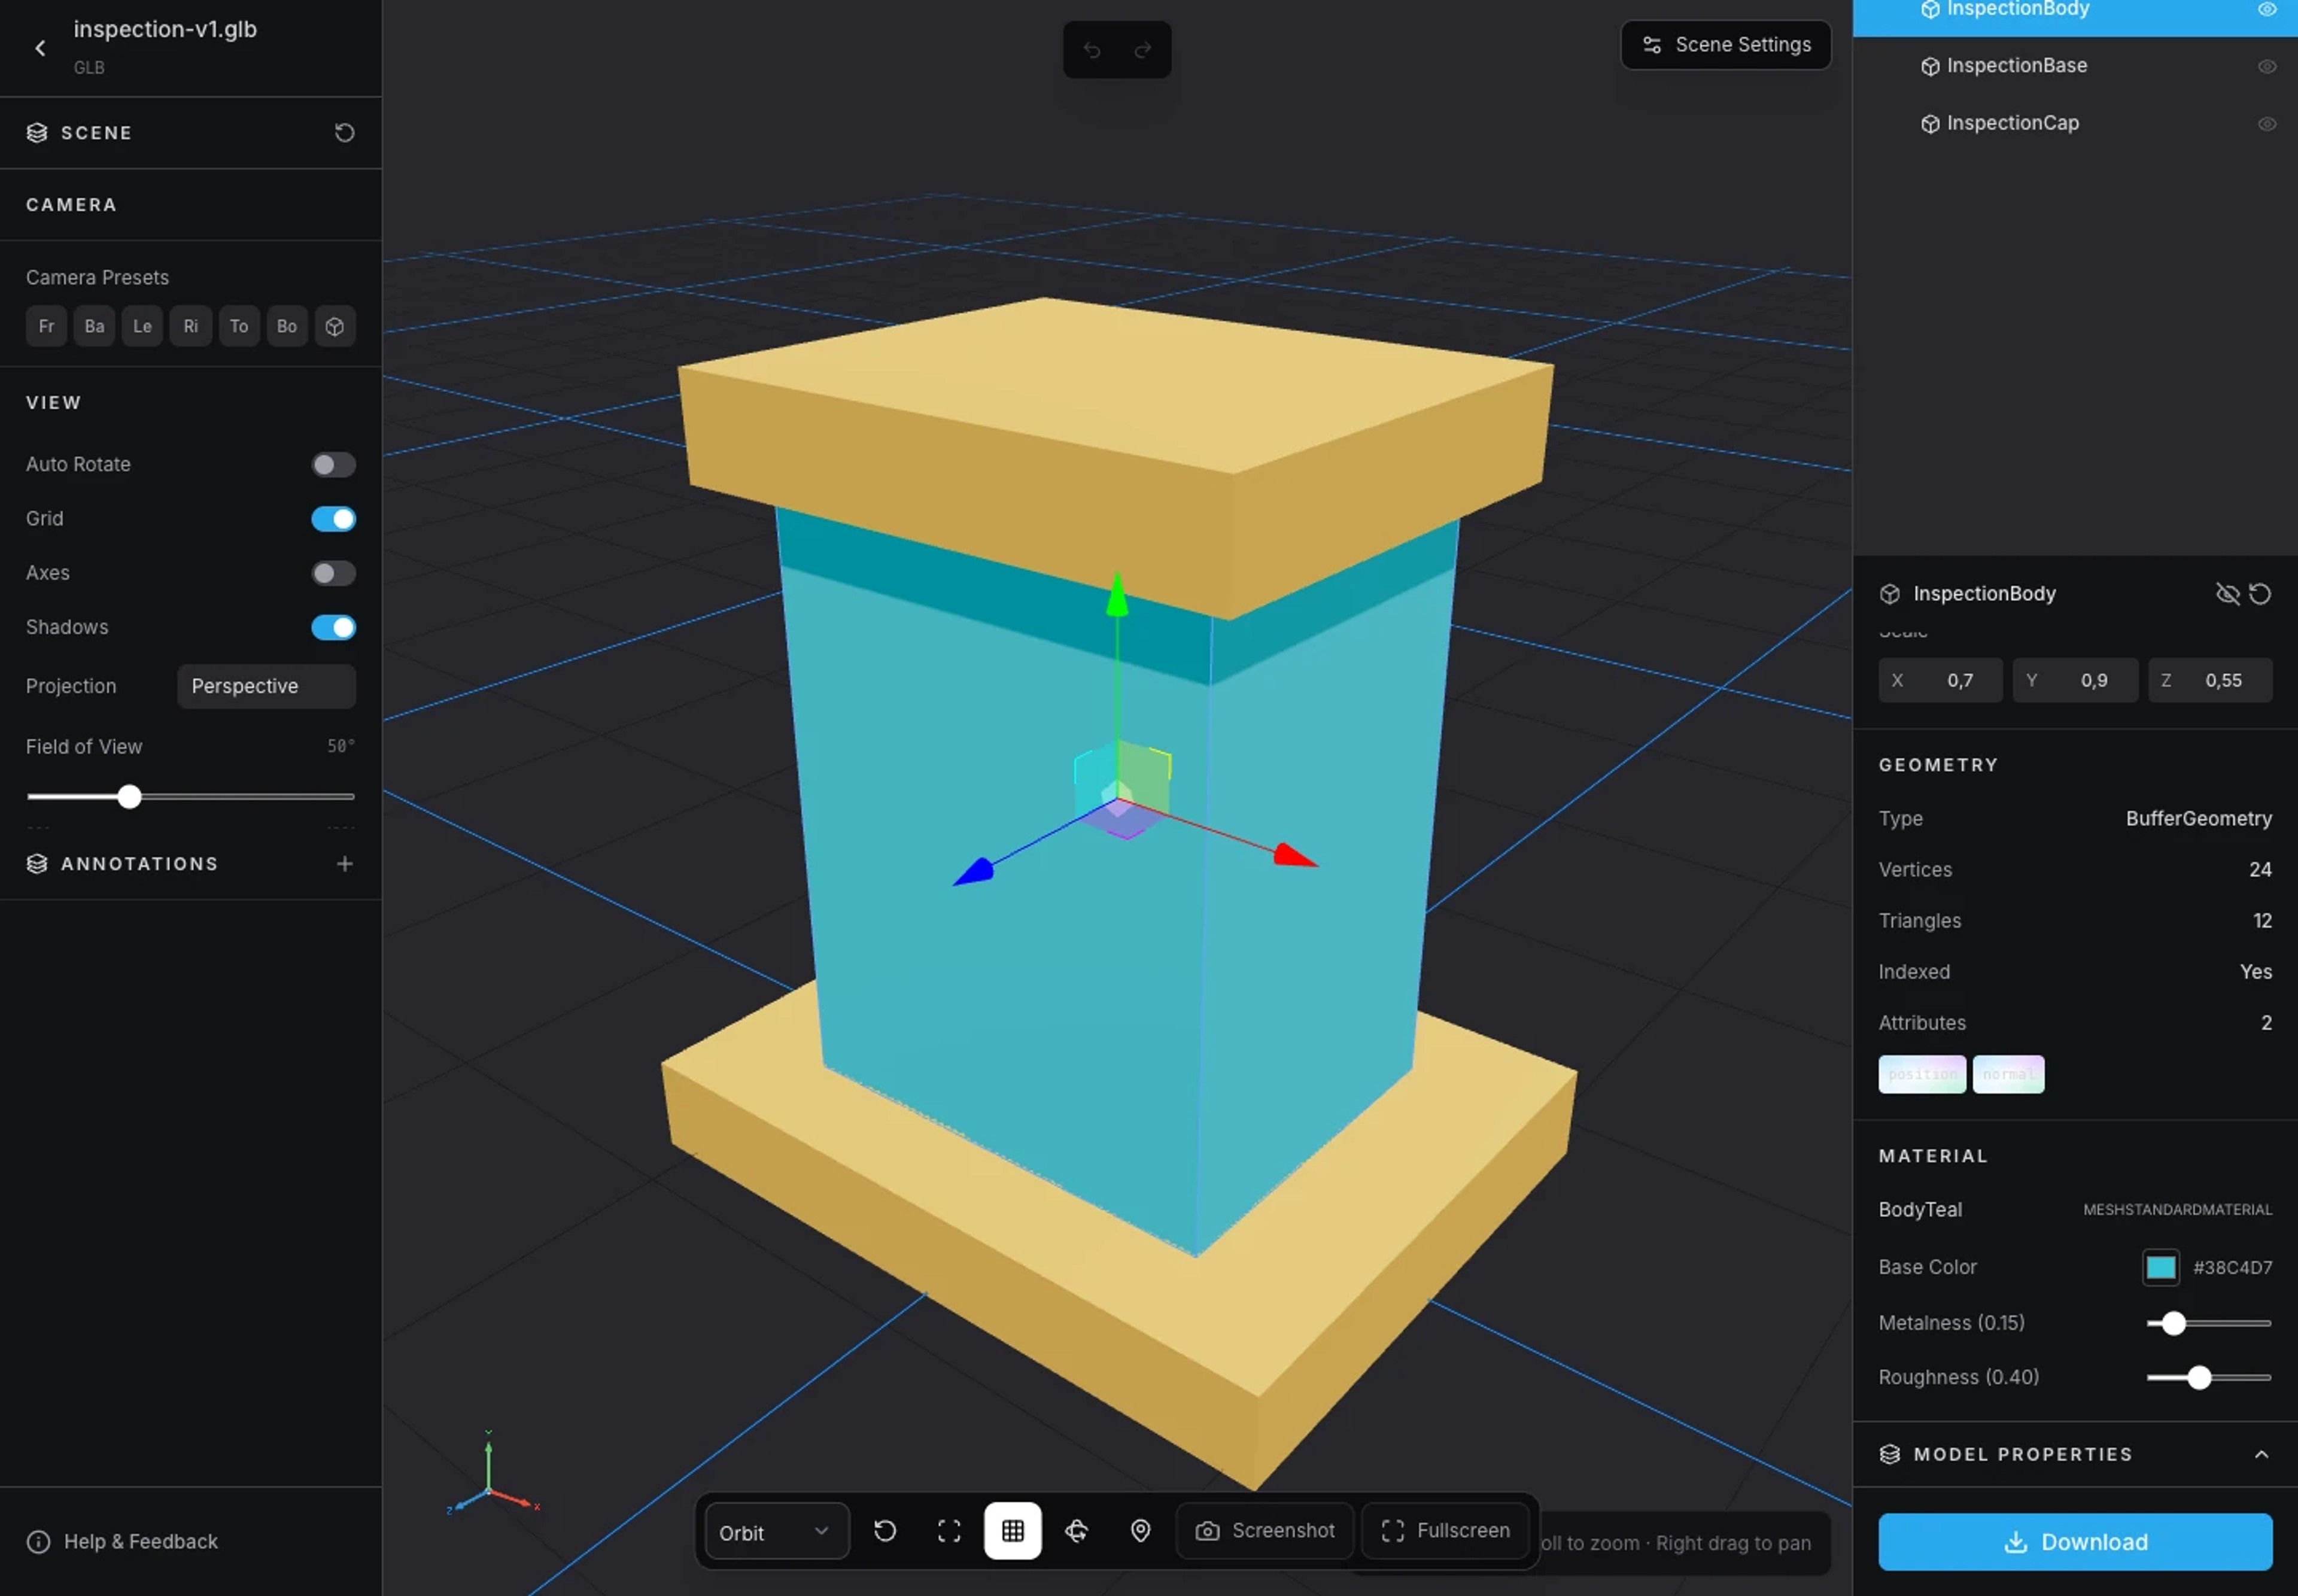Reset the scene with SCENE refresh icon
Screen dimensions: 2298x1596
[344, 133]
